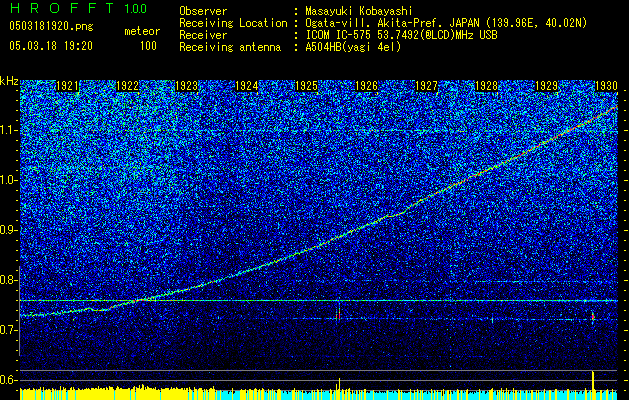
Task: Click ICOM IC-575 53.7492 MHz USB text
Action: tap(401, 35)
